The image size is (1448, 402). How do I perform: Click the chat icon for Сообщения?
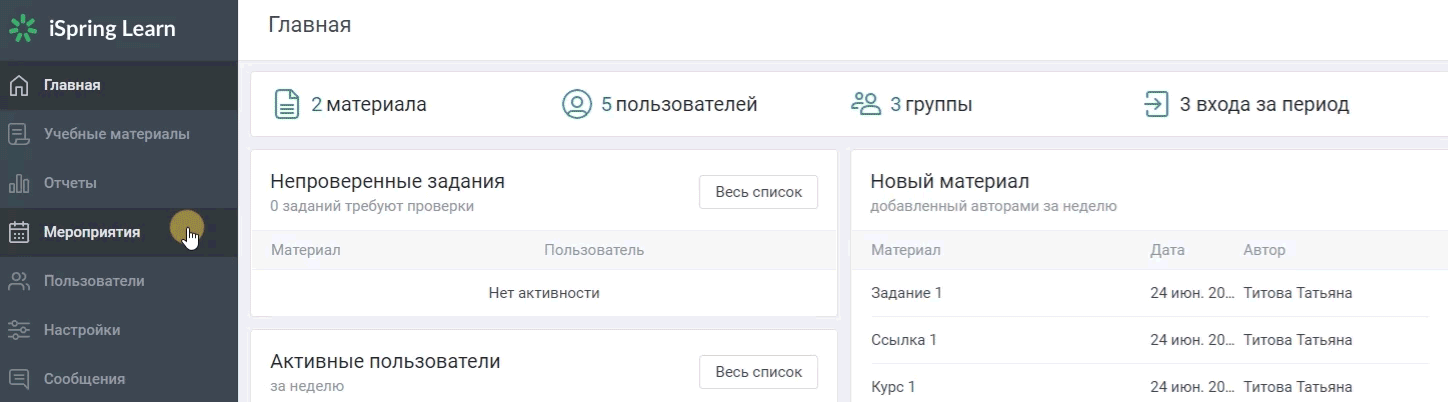[x=18, y=379]
